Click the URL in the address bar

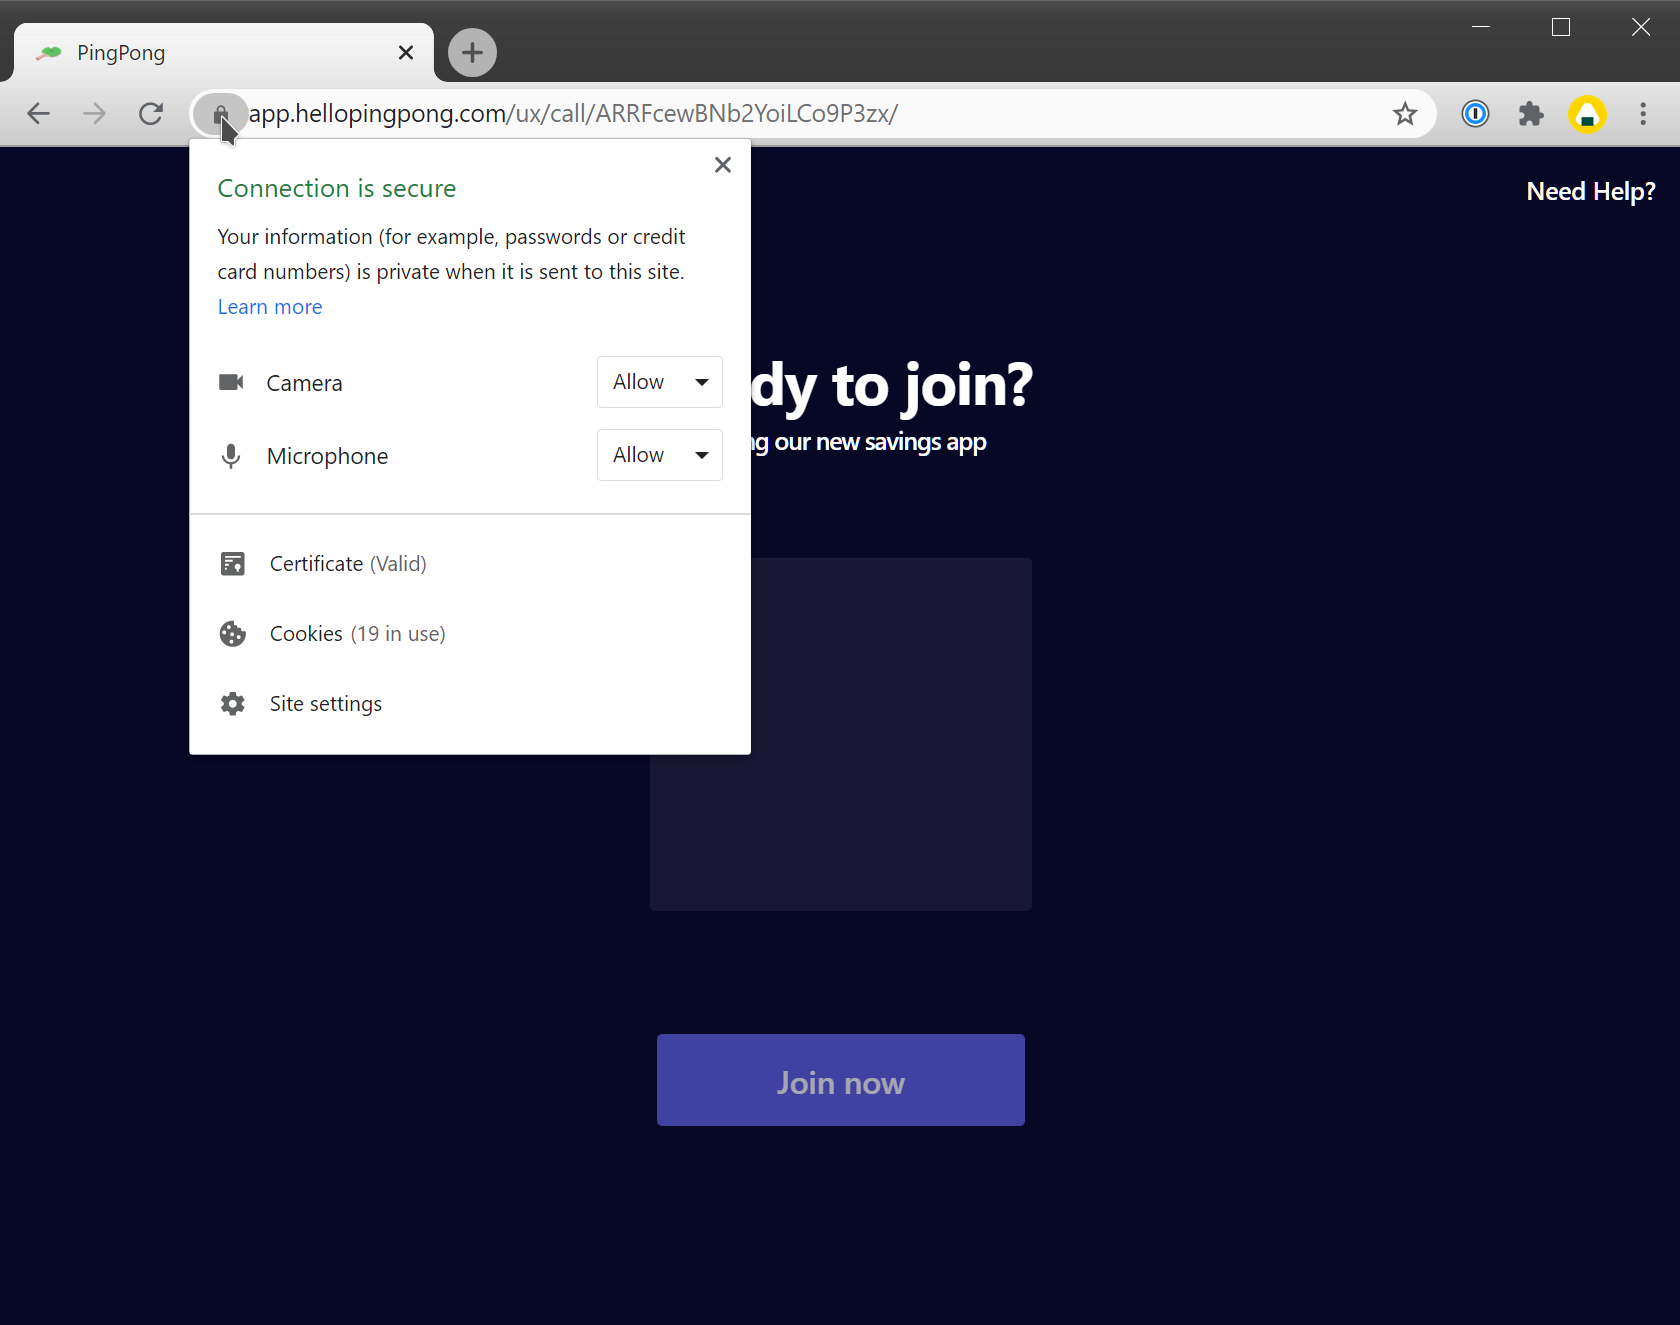tap(573, 114)
